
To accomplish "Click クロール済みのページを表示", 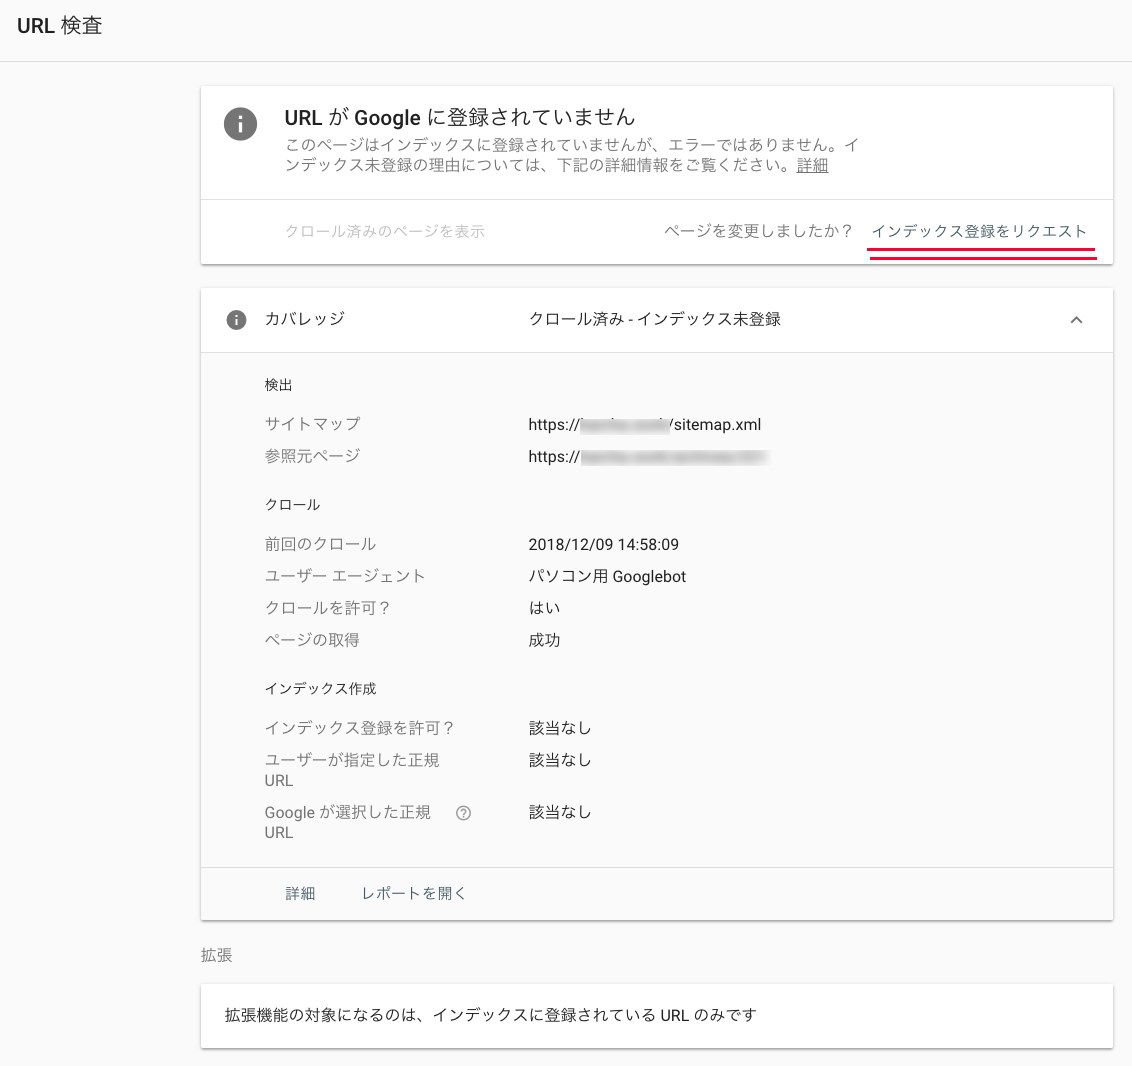I will [x=385, y=232].
